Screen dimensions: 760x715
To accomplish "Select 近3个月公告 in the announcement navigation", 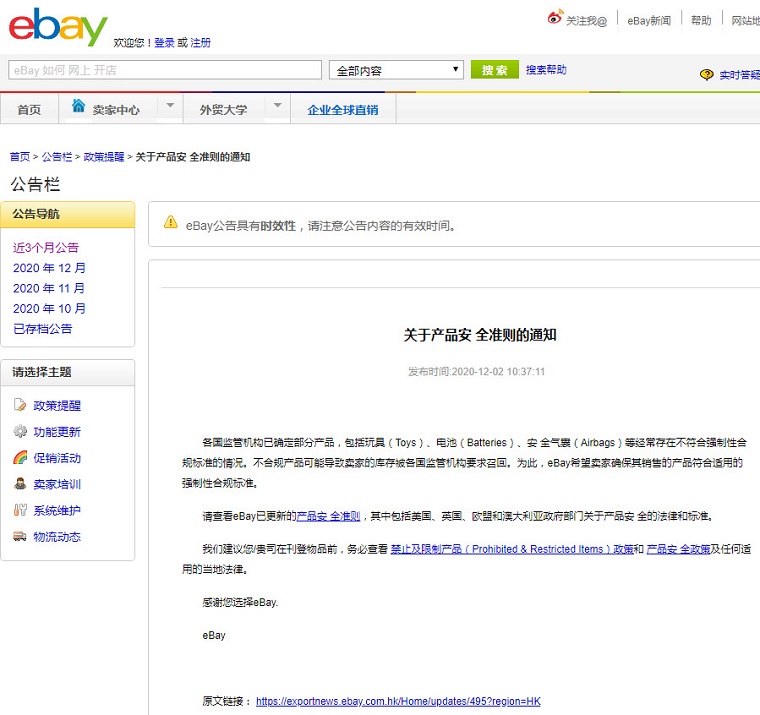I will (46, 247).
